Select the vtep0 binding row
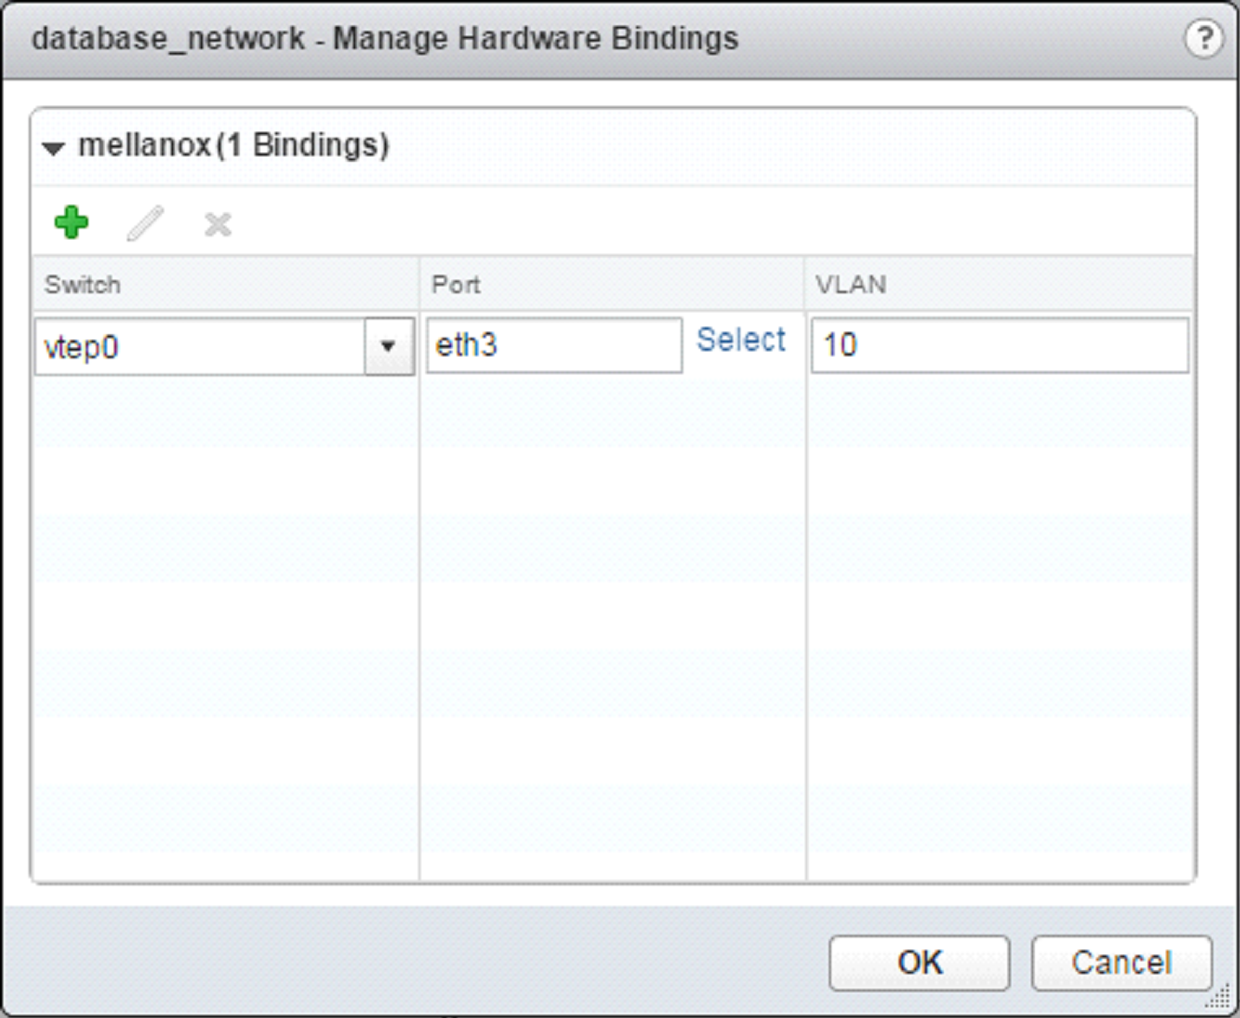1240x1018 pixels. (200, 345)
